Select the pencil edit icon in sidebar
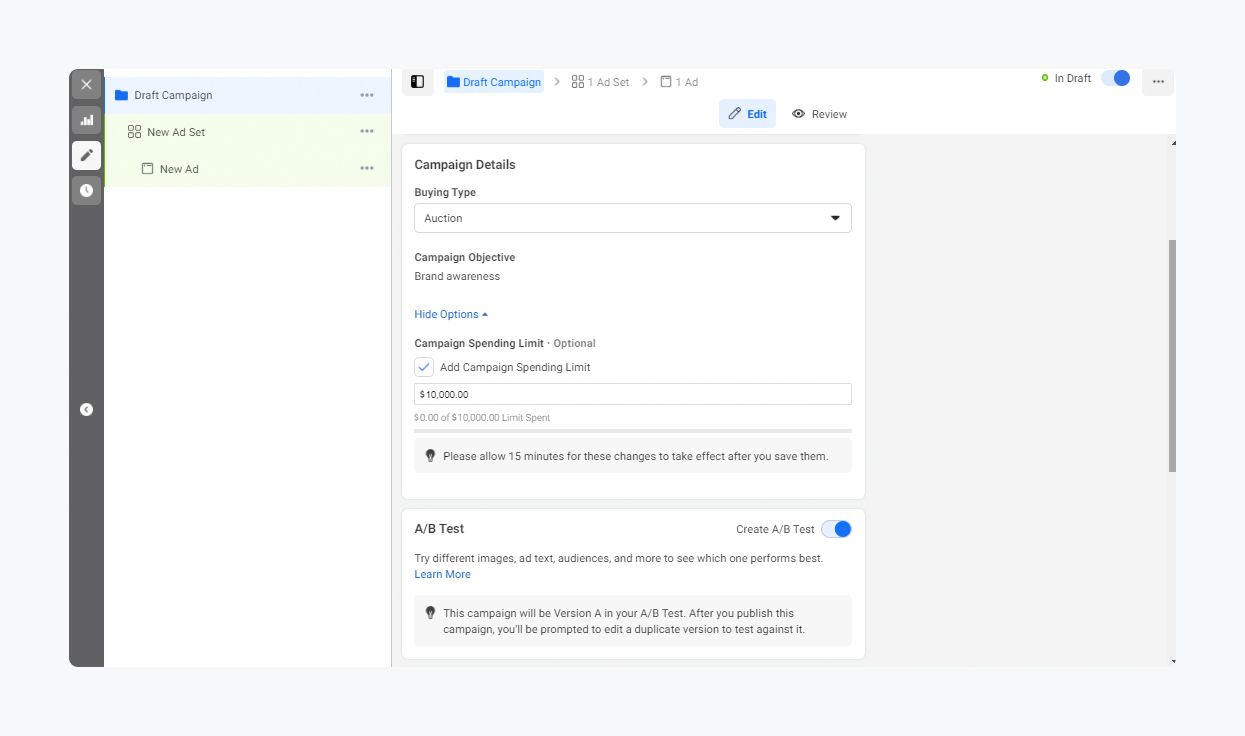 [86, 155]
